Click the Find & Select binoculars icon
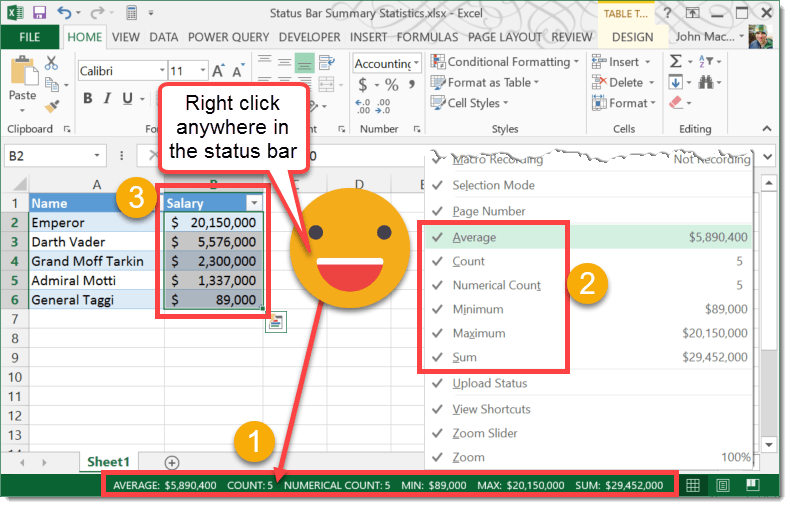 click(706, 82)
